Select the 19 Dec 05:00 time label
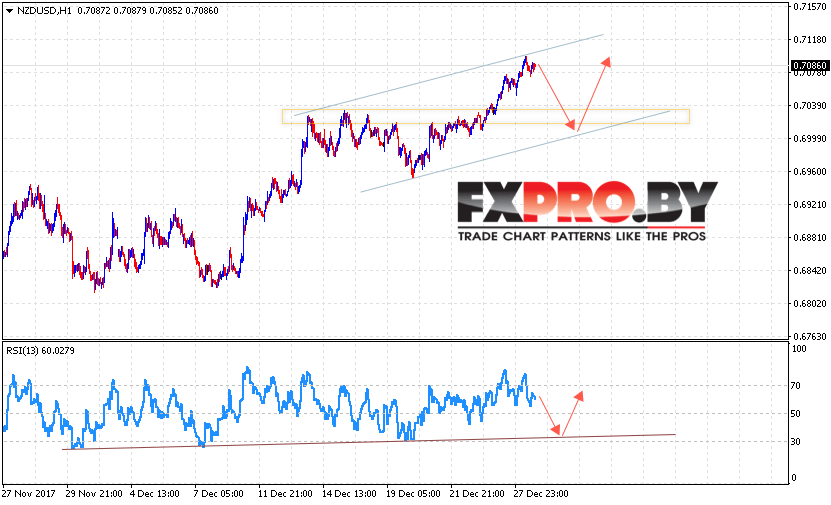This screenshot has height=505, width=831. [x=413, y=494]
